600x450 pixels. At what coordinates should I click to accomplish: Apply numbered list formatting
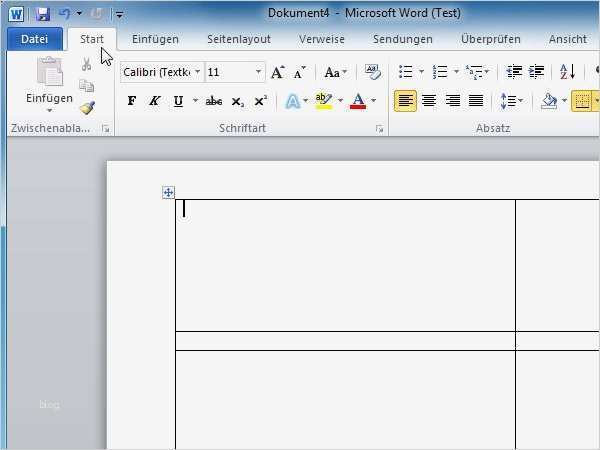point(440,72)
